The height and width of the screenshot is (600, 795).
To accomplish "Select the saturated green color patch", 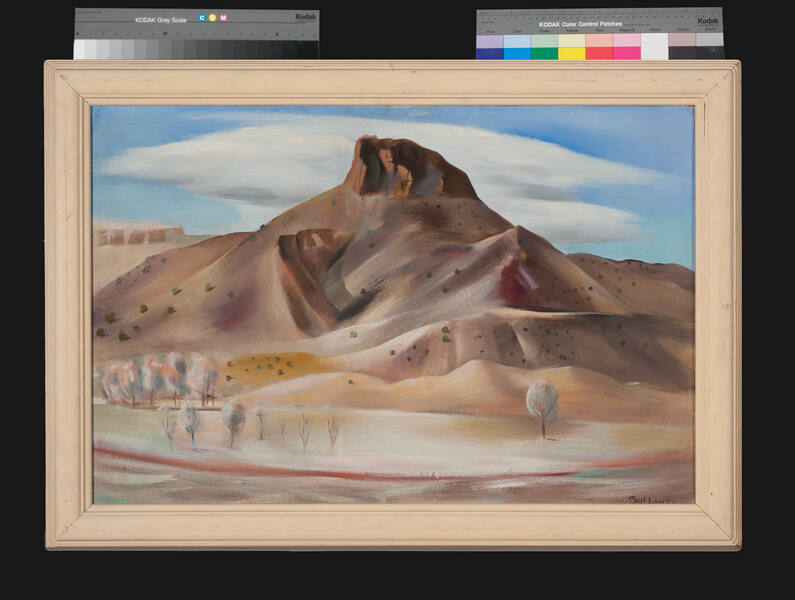I will click(x=545, y=54).
